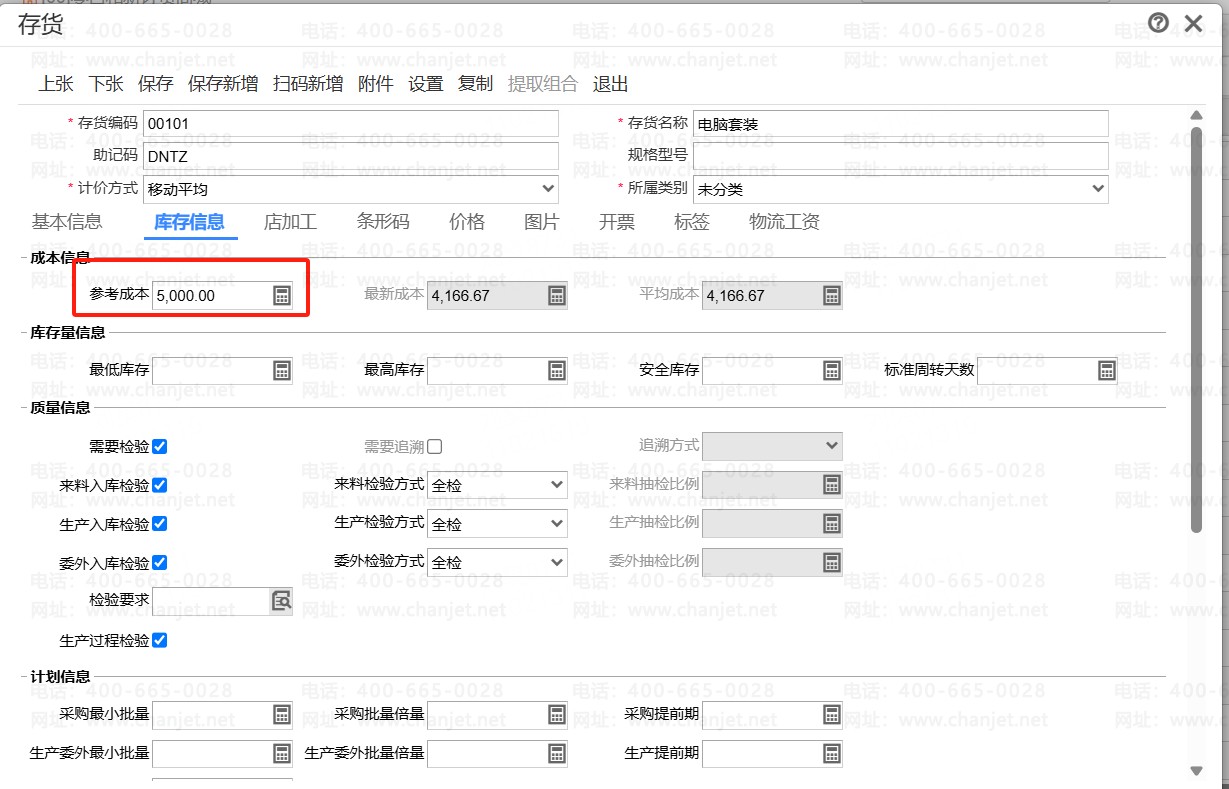Click 设置 toolbar button
The height and width of the screenshot is (789, 1229).
426,84
